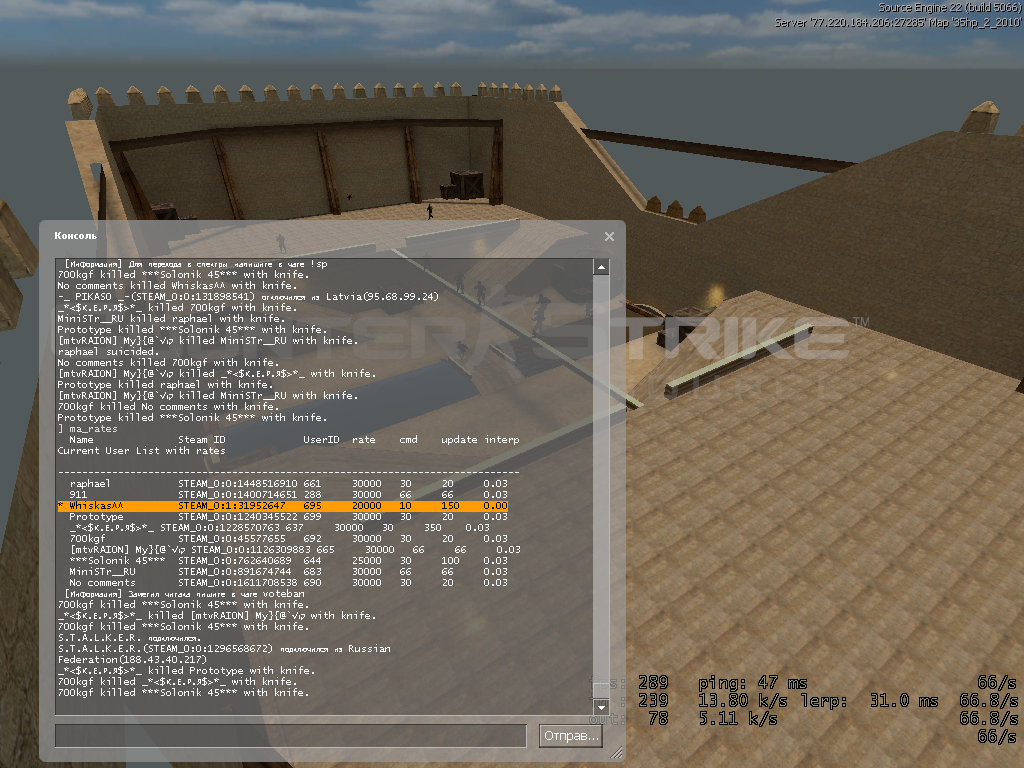1024x768 pixels.
Task: Click the 'Federation(188.43.40.217)' line
Action: point(133,660)
